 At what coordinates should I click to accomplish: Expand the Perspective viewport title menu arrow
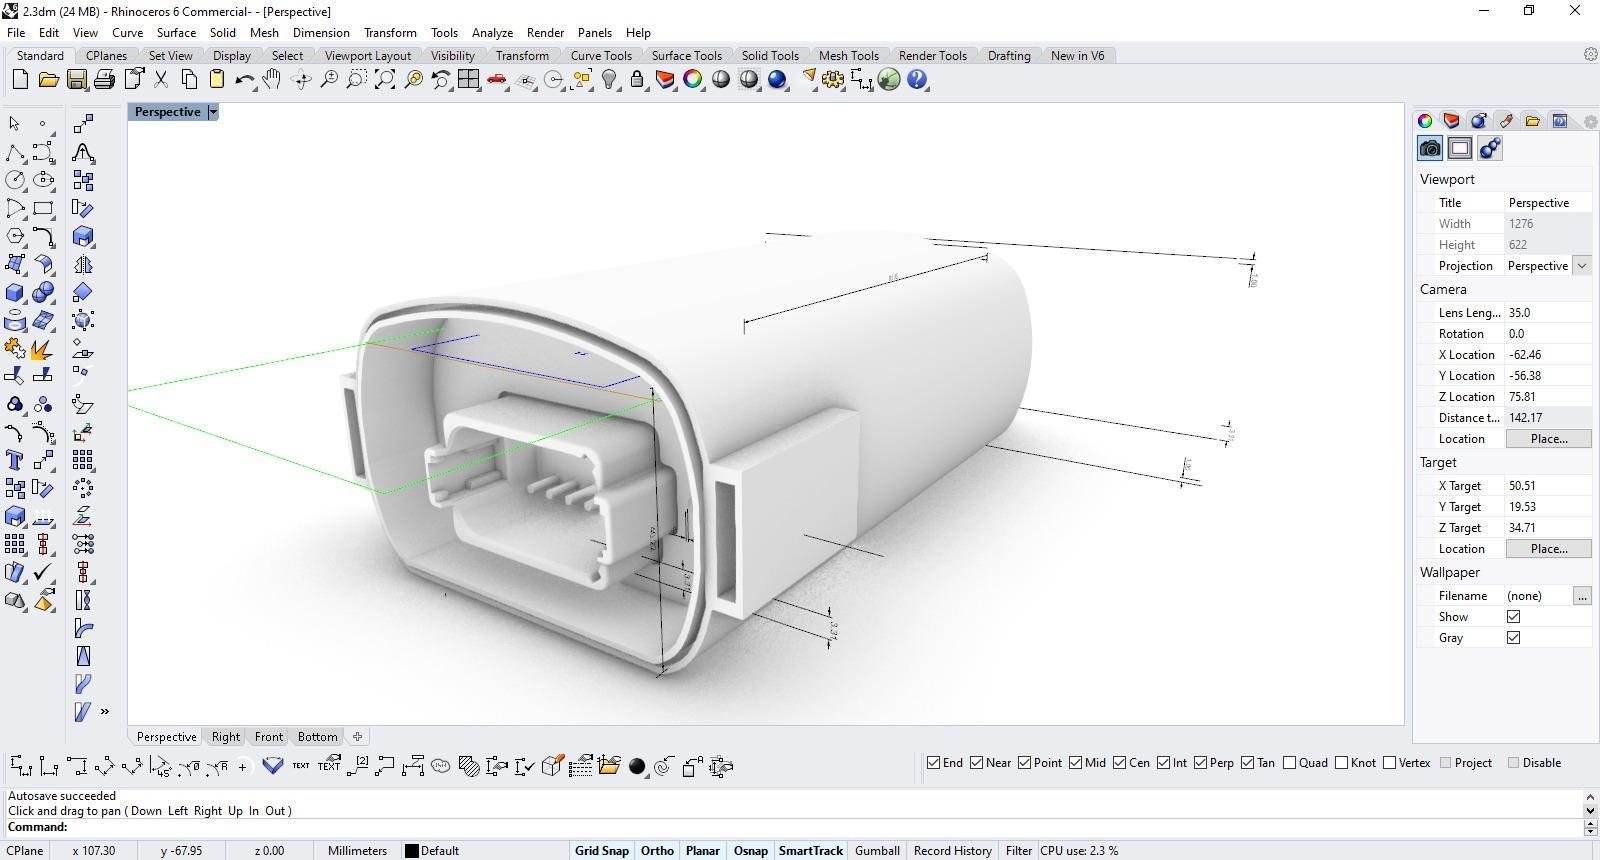click(x=212, y=112)
